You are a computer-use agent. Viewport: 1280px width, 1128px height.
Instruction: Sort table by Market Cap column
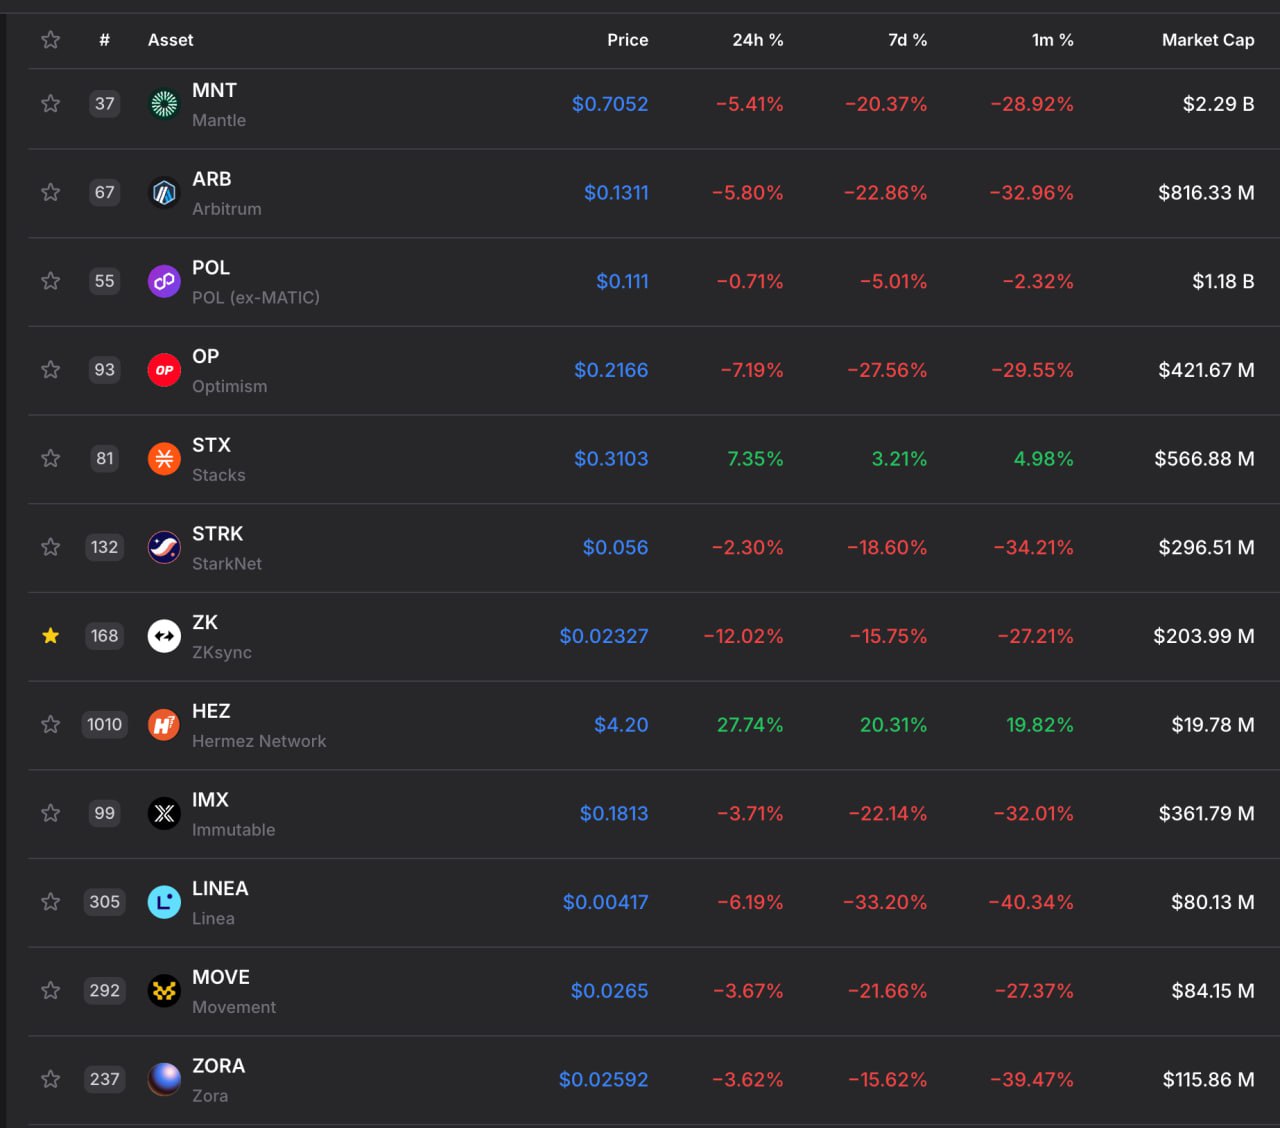coord(1207,40)
